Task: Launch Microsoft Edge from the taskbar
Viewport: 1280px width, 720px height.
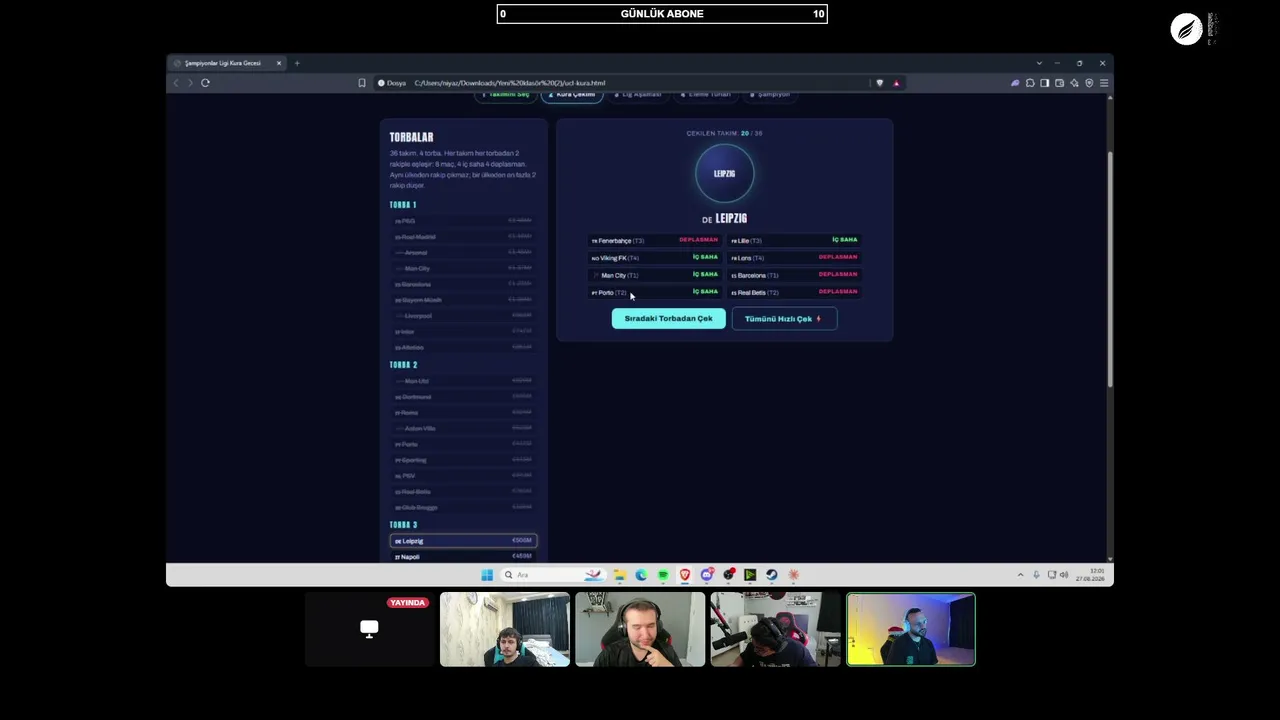Action: (641, 575)
